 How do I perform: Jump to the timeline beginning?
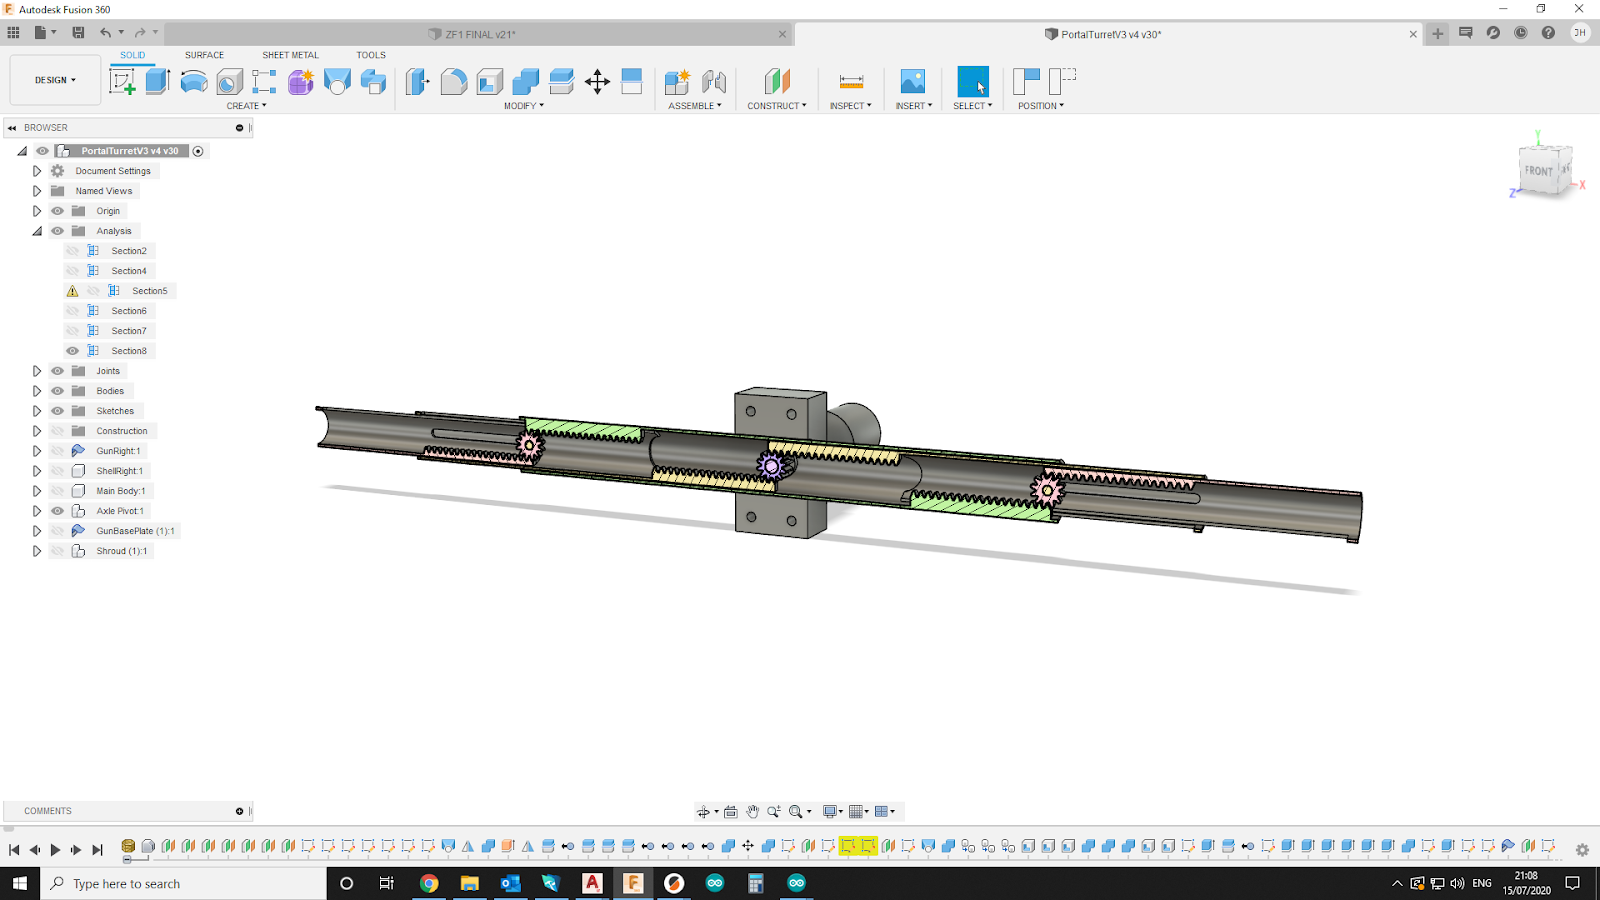pos(14,850)
